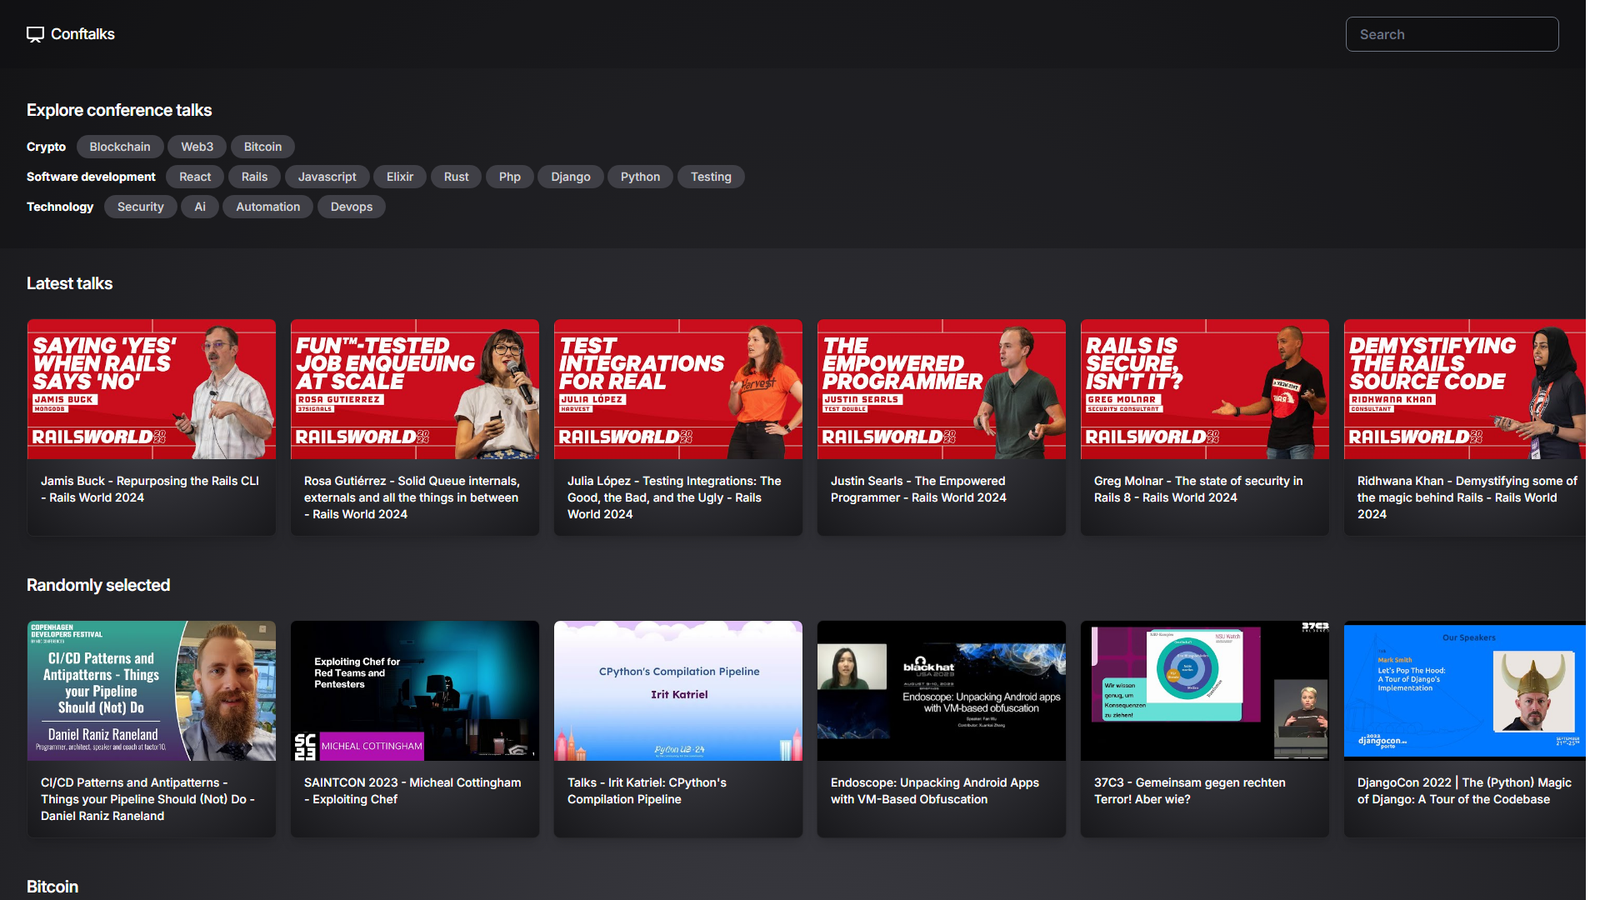Click the 'Randomly selected' heading
This screenshot has height=900, width=1600.
pyautogui.click(x=98, y=586)
